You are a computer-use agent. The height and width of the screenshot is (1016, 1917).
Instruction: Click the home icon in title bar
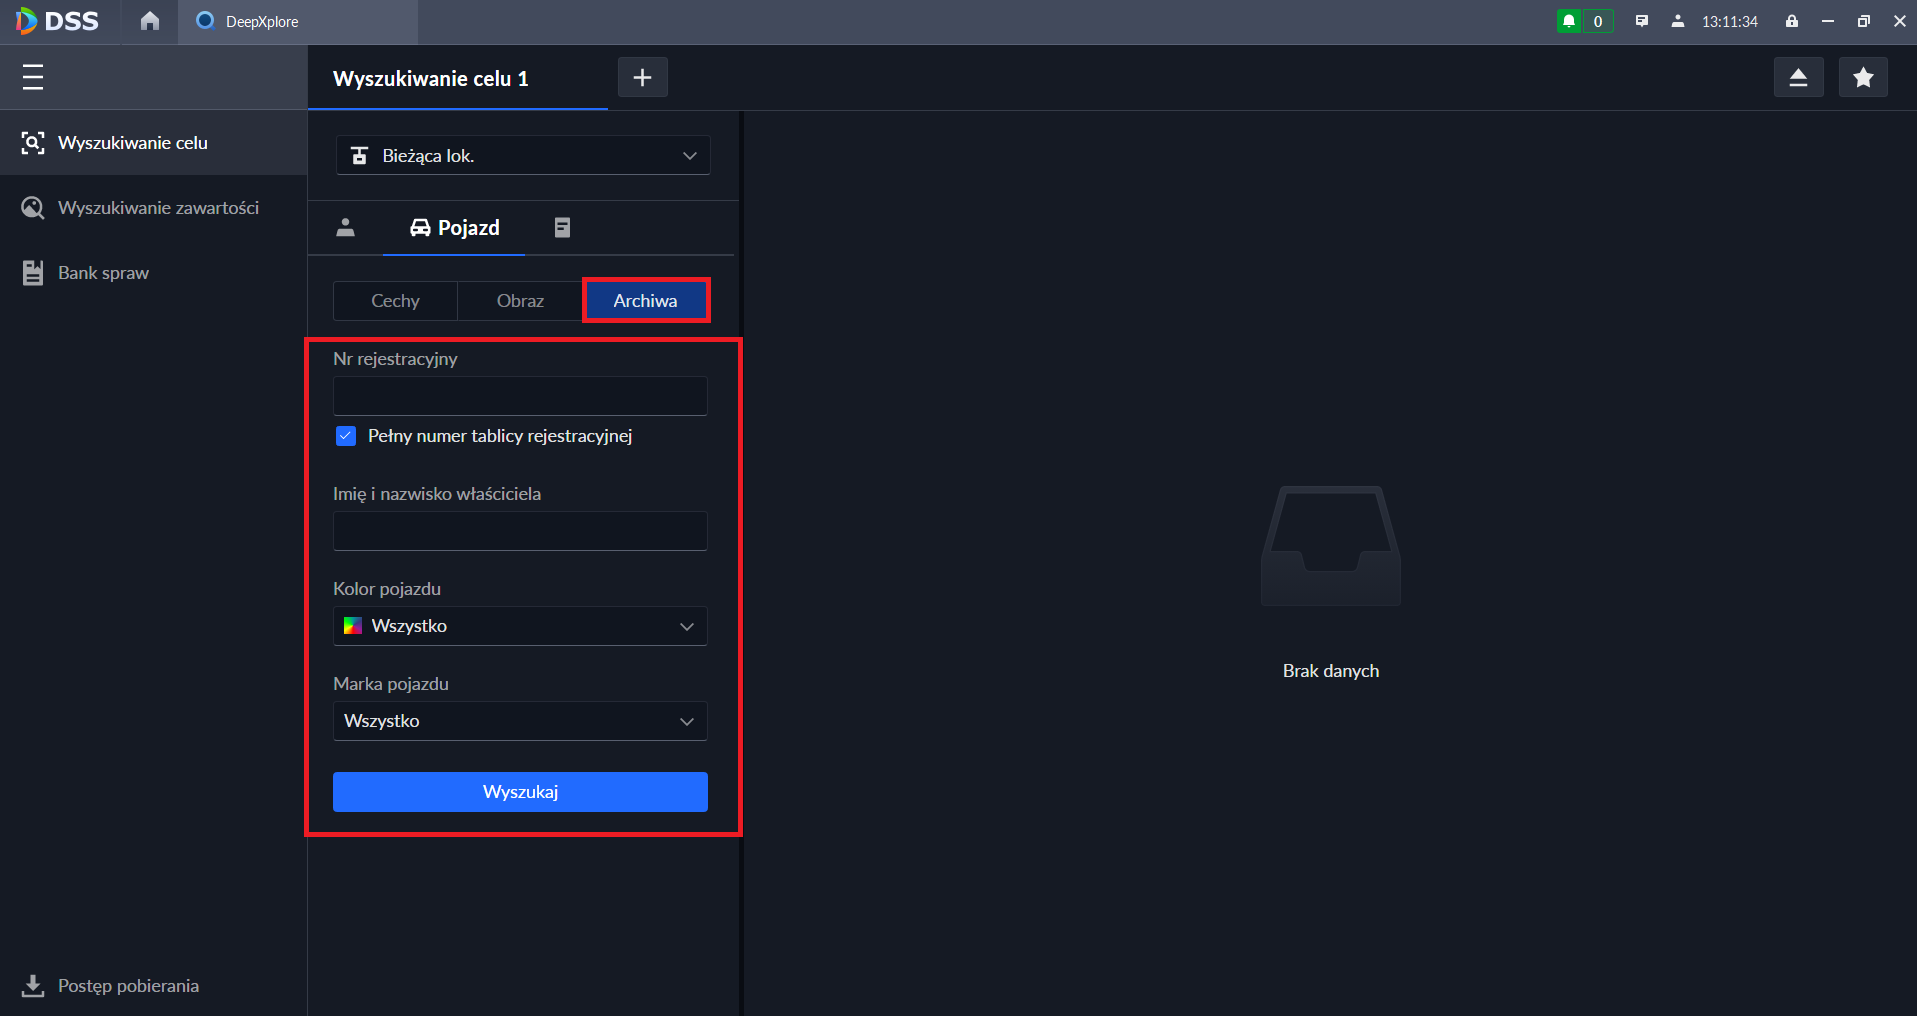(x=150, y=21)
